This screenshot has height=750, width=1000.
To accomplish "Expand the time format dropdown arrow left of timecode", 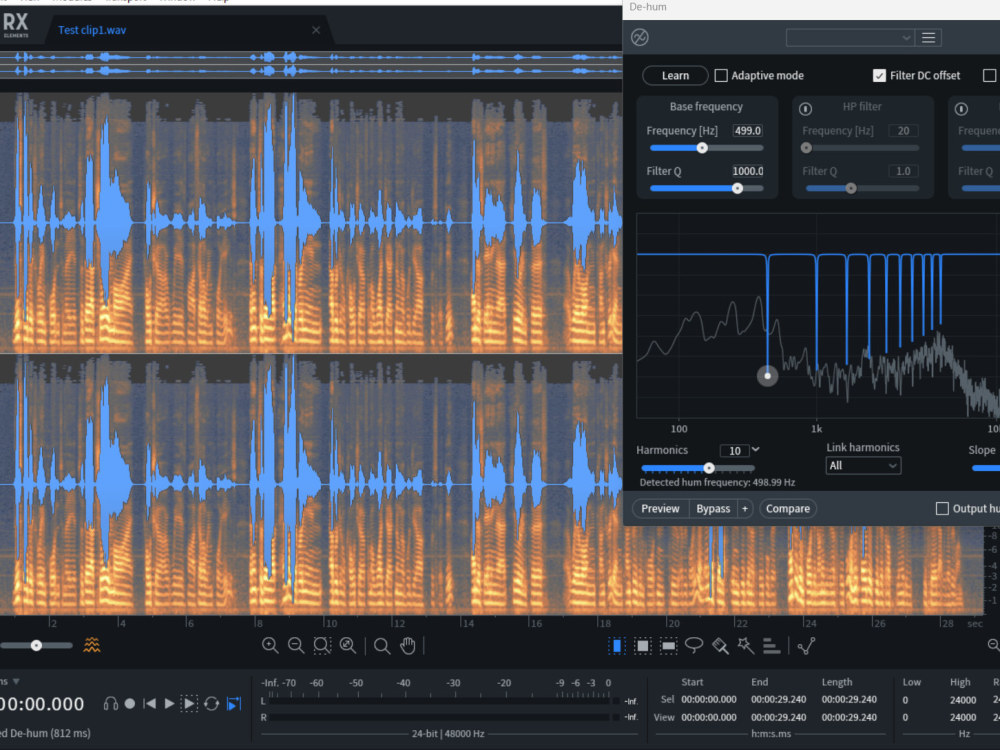I will click(16, 681).
